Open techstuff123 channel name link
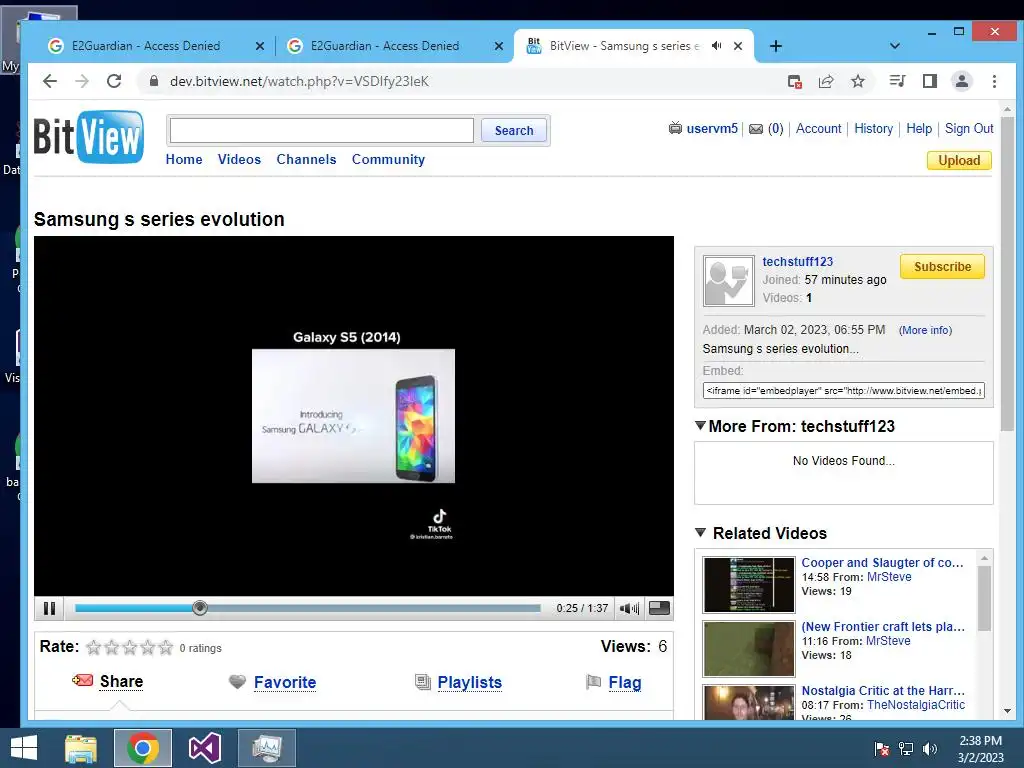The image size is (1024, 768). (797, 262)
